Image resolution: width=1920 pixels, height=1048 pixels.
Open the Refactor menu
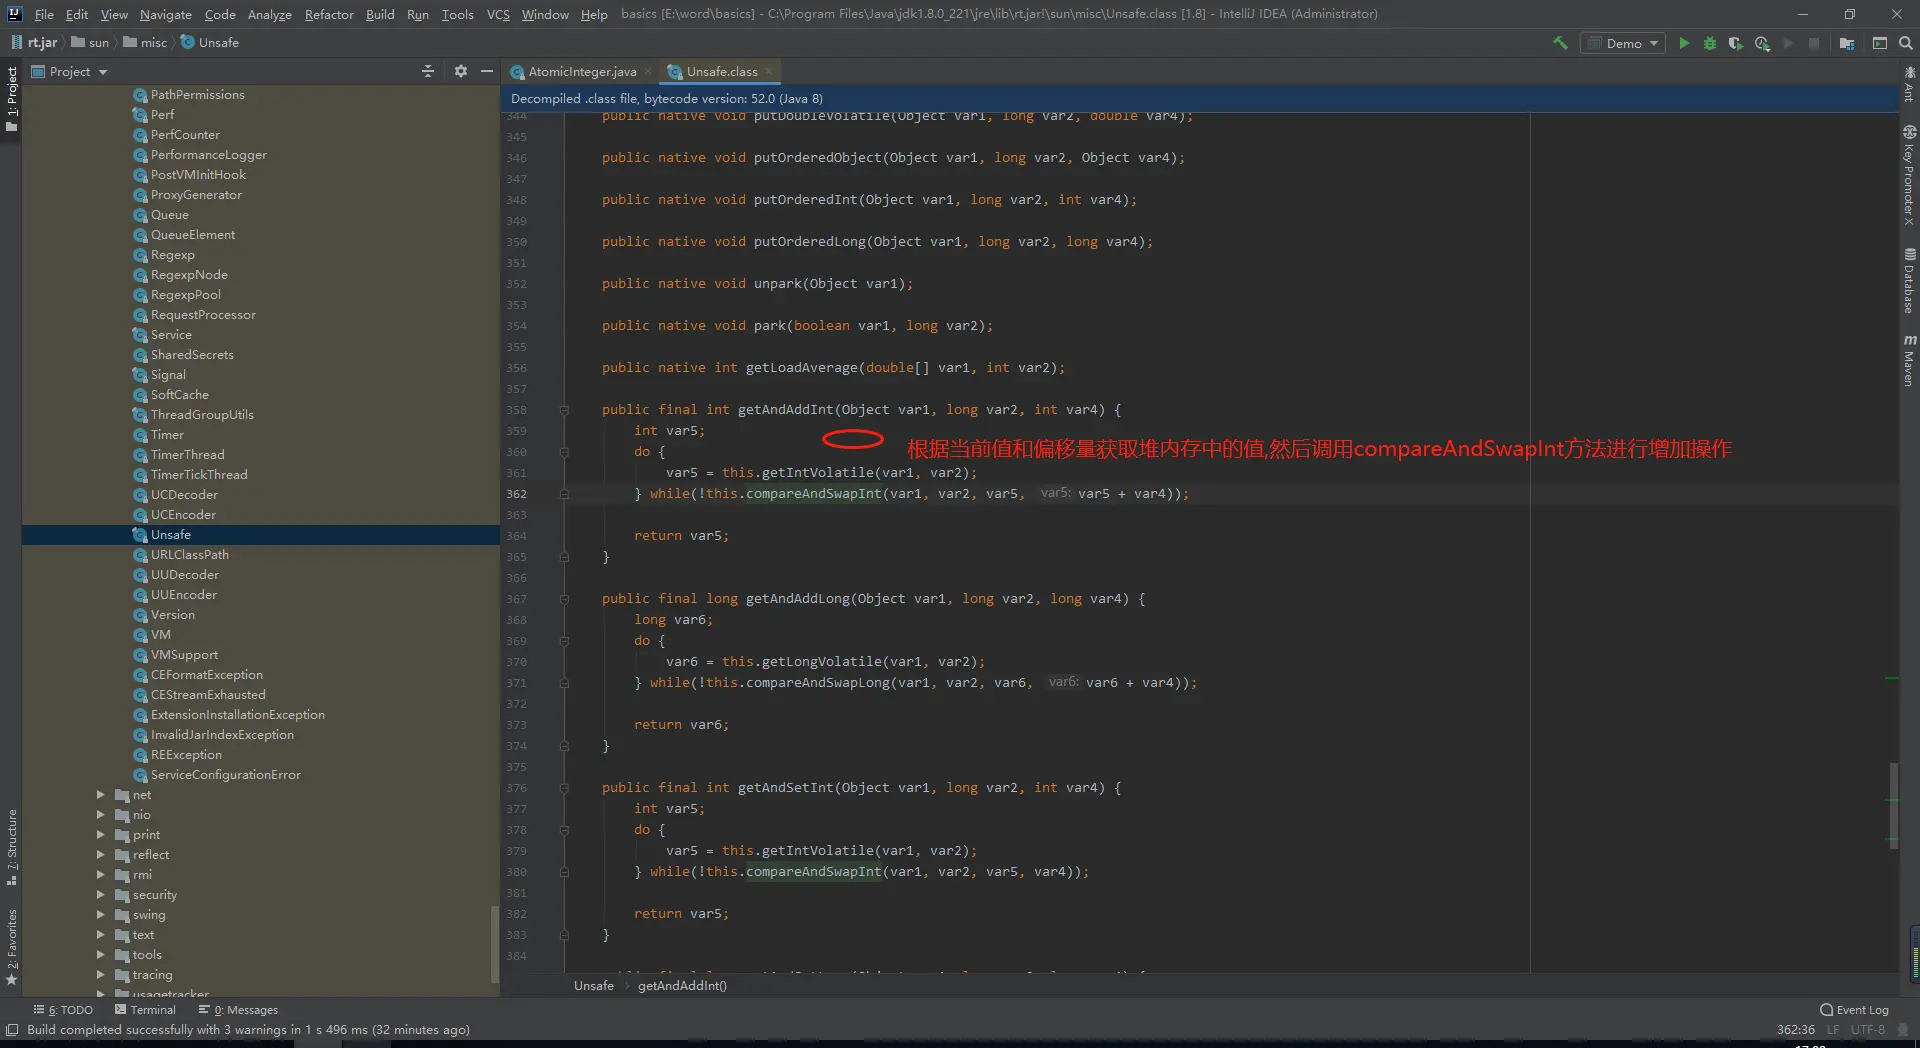(x=329, y=14)
